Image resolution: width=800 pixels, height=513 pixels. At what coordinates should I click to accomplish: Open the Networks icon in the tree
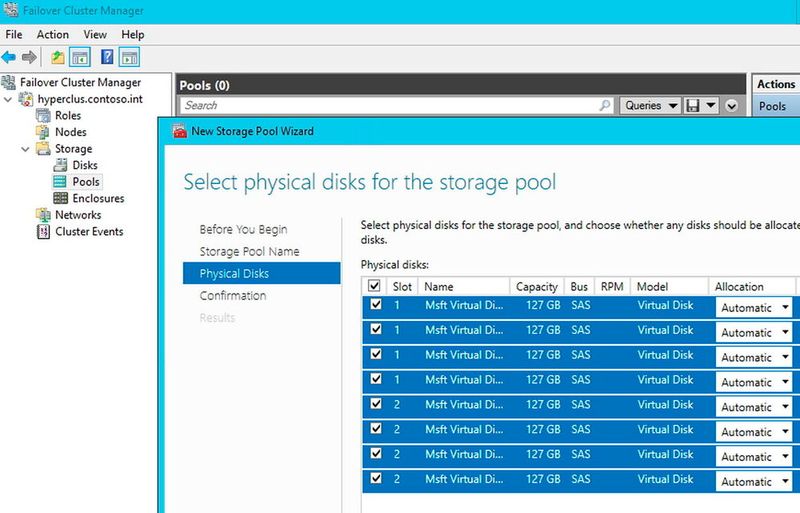pos(43,214)
